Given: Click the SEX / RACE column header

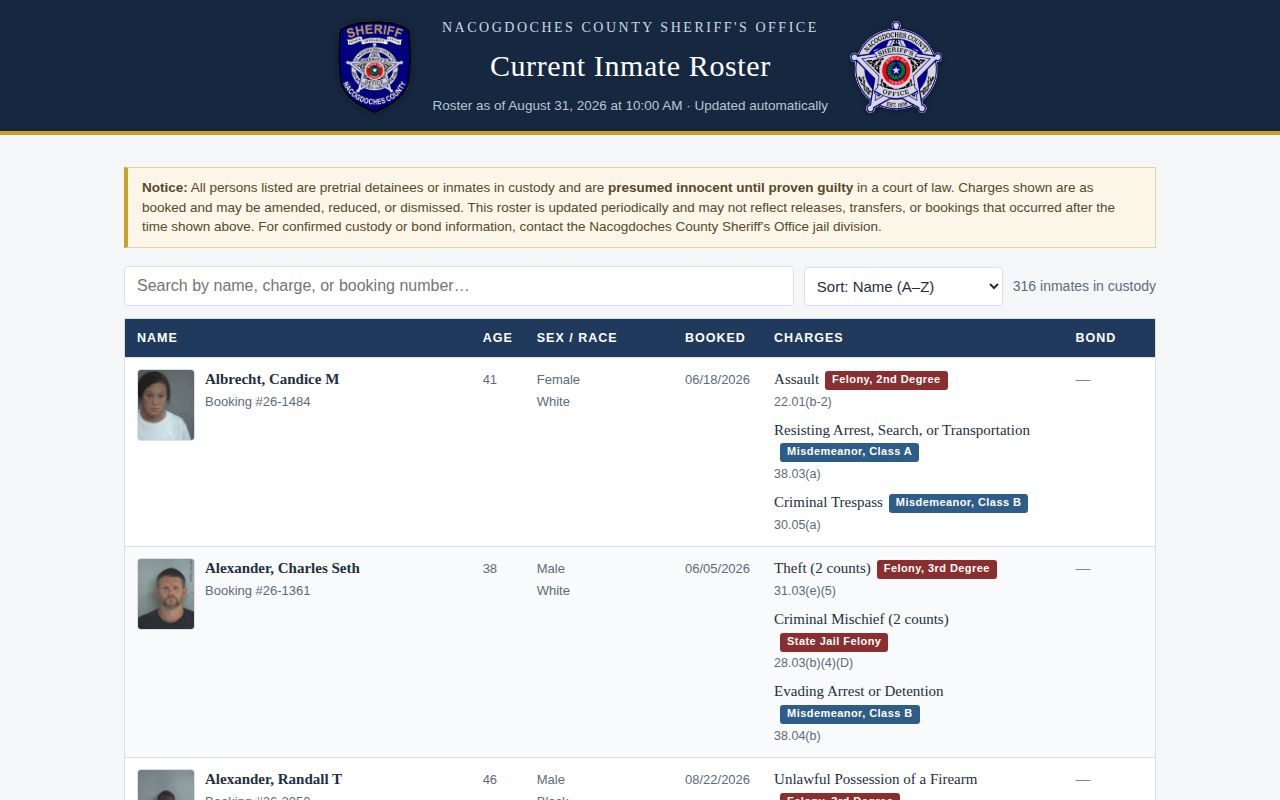Looking at the screenshot, I should click(577, 338).
